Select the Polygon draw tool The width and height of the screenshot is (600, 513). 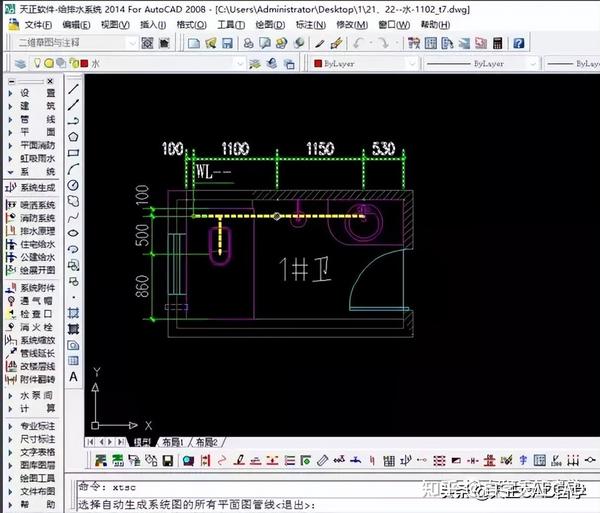(x=73, y=137)
